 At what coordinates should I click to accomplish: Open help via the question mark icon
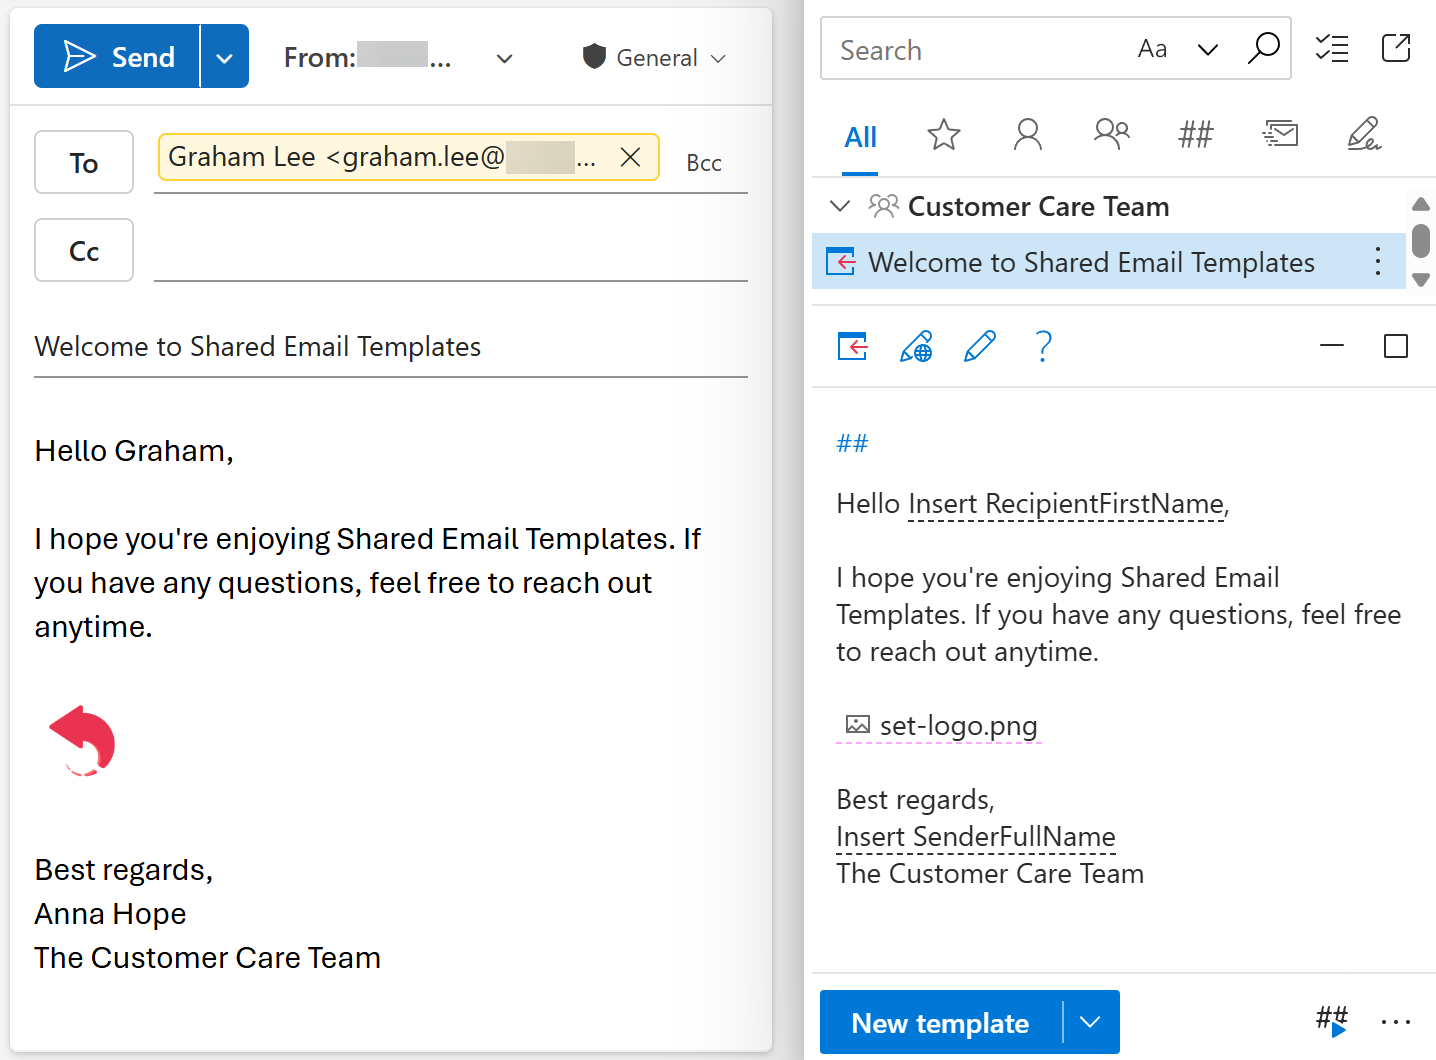1043,346
